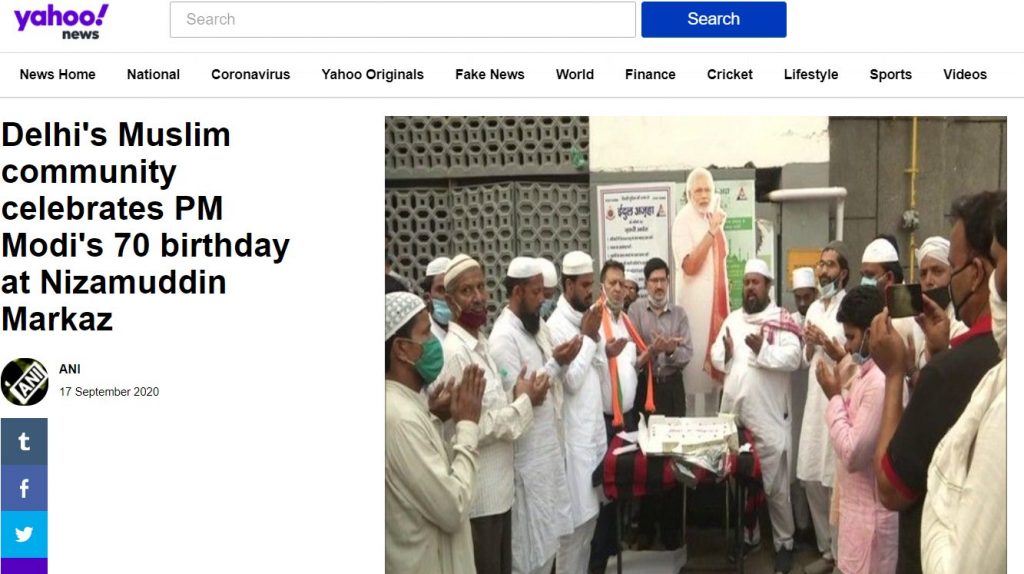Open the Finance section

click(x=650, y=74)
